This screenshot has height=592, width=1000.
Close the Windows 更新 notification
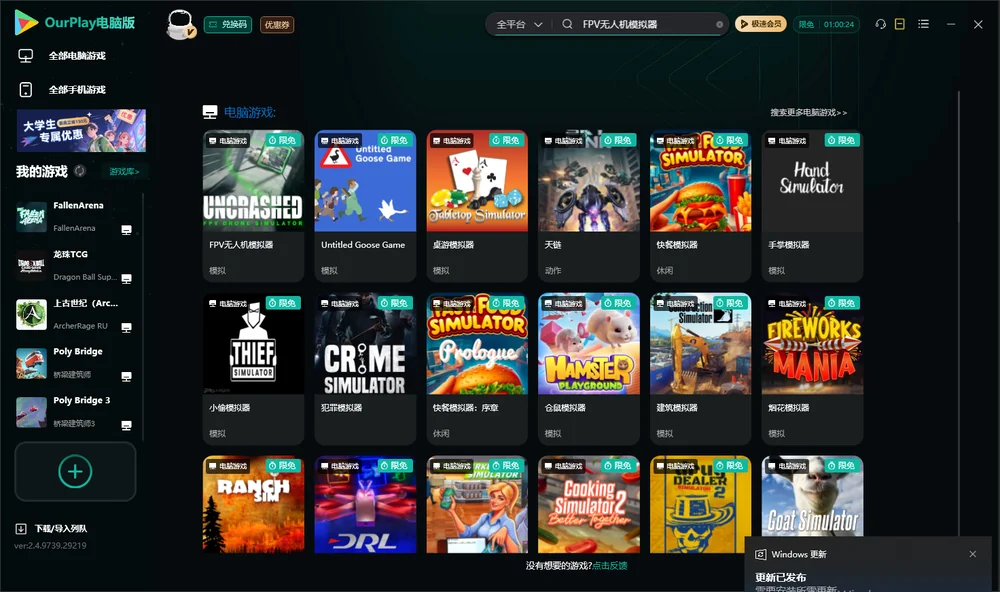pyautogui.click(x=973, y=554)
